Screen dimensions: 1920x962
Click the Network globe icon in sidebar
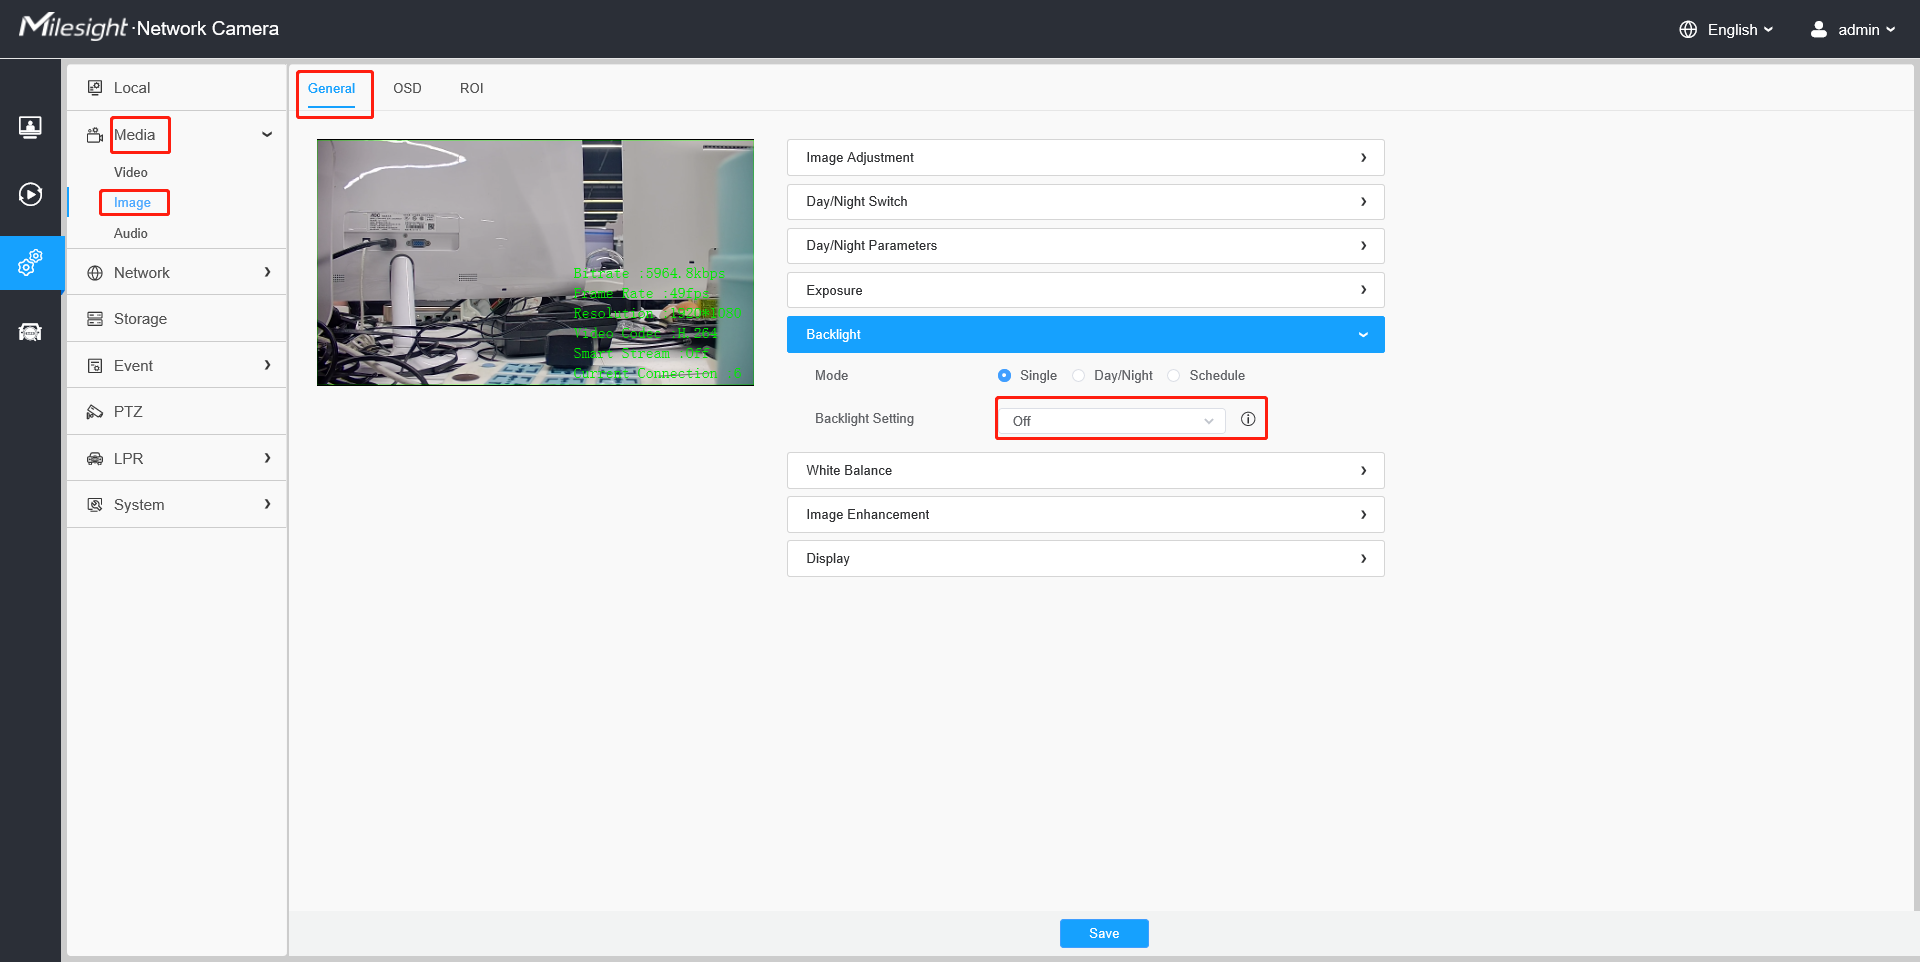[95, 273]
